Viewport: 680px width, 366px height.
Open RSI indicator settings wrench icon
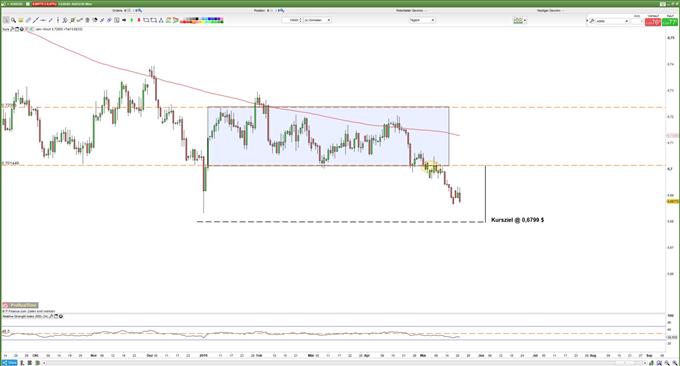pyautogui.click(x=51, y=316)
